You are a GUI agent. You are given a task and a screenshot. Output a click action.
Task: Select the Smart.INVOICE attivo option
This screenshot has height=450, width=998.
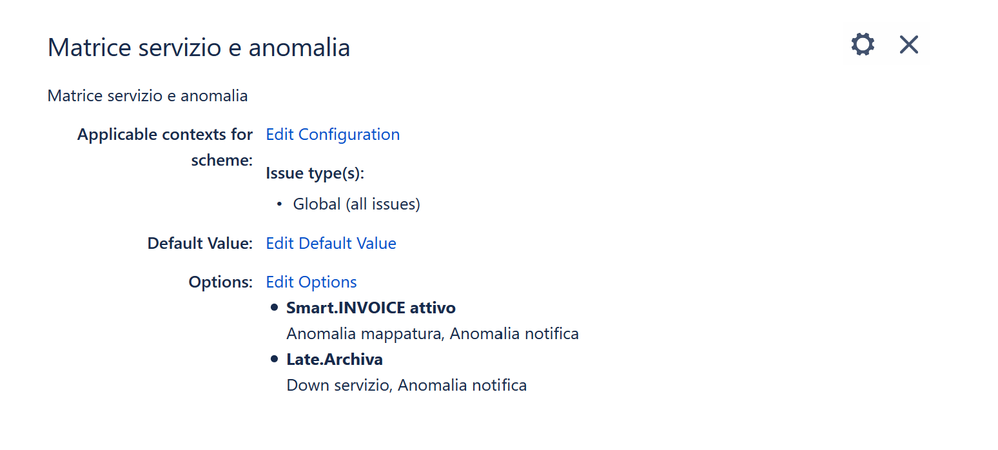point(371,308)
